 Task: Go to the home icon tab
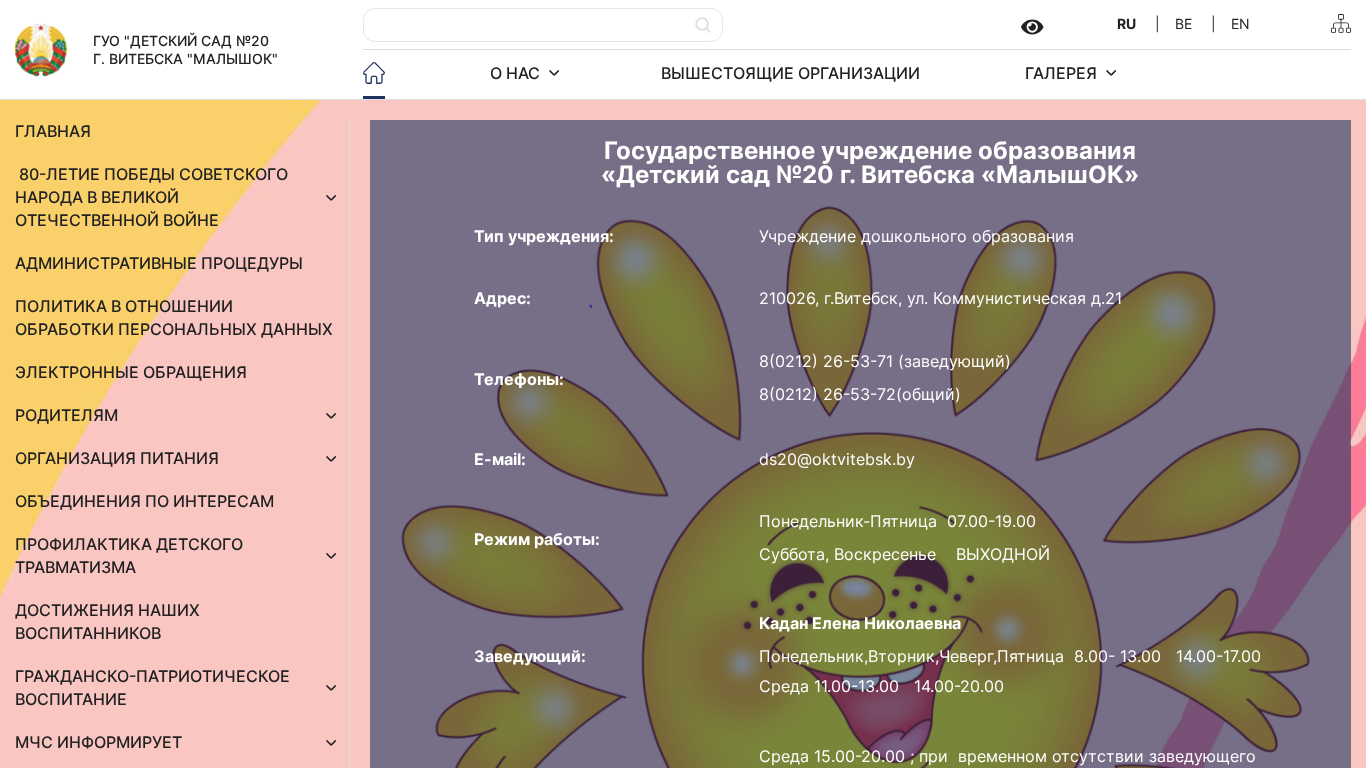tap(374, 73)
